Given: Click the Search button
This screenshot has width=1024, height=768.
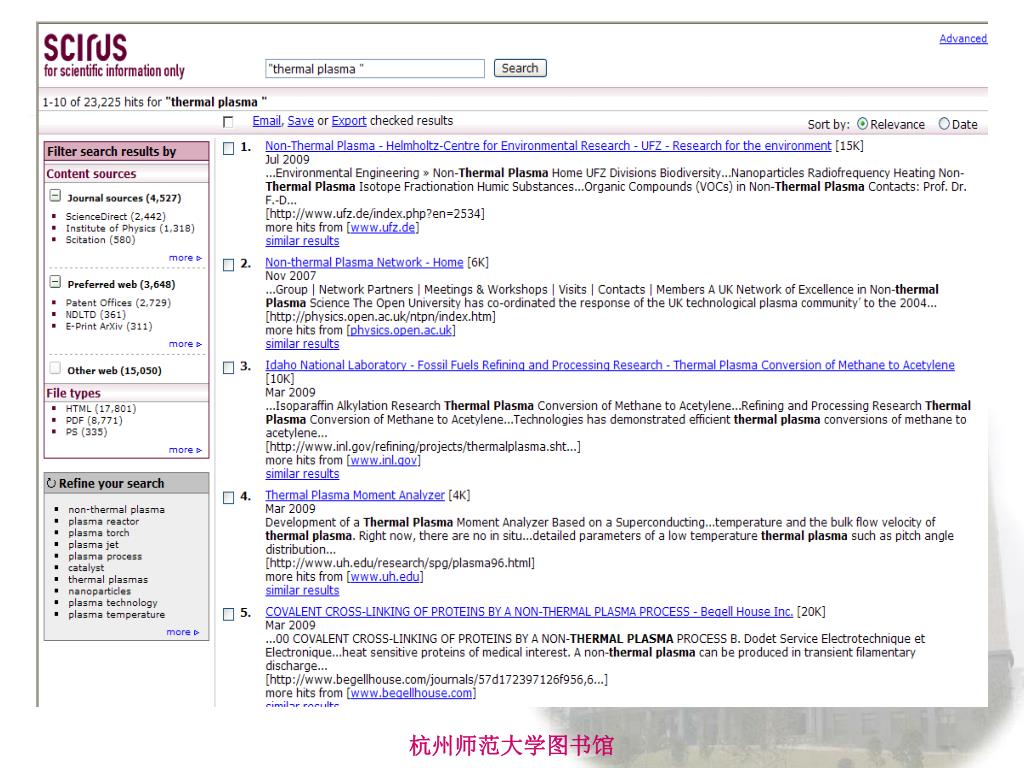Looking at the screenshot, I should [x=520, y=68].
